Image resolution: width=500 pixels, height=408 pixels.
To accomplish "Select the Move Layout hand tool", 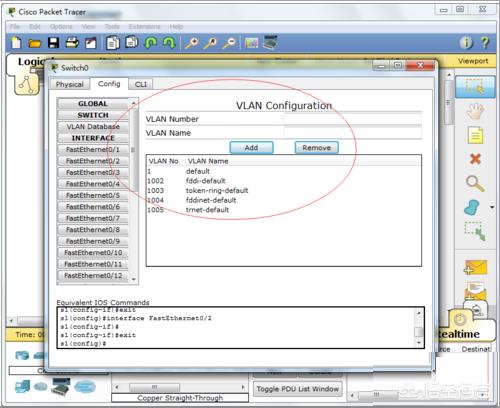I will 475,111.
